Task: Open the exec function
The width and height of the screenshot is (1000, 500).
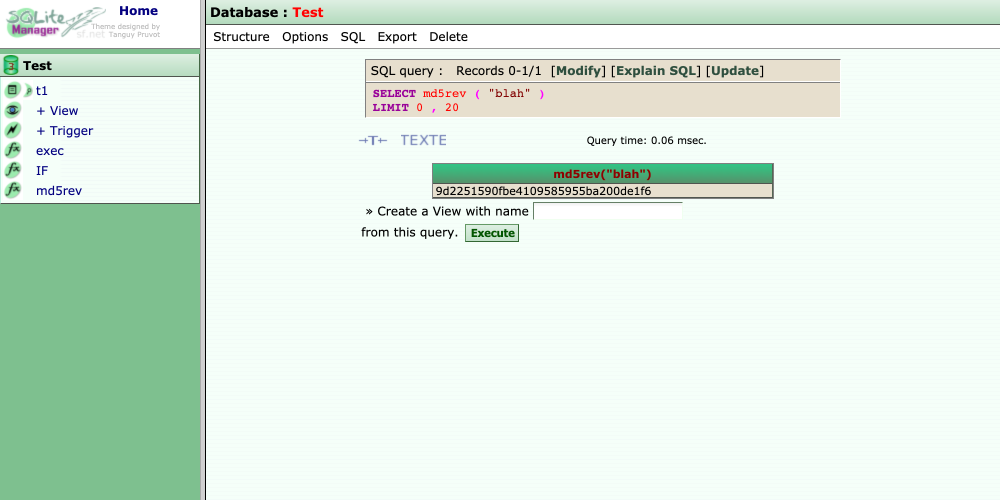Action: tap(50, 151)
